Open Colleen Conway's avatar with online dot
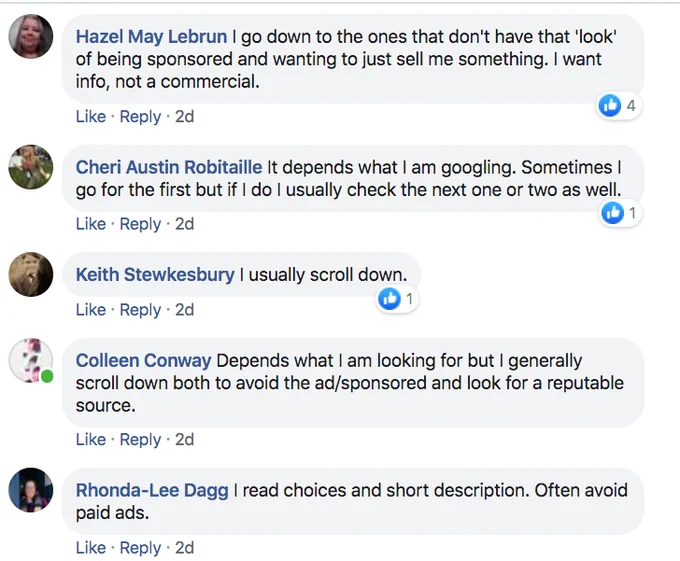680x561 pixels. 30,360
